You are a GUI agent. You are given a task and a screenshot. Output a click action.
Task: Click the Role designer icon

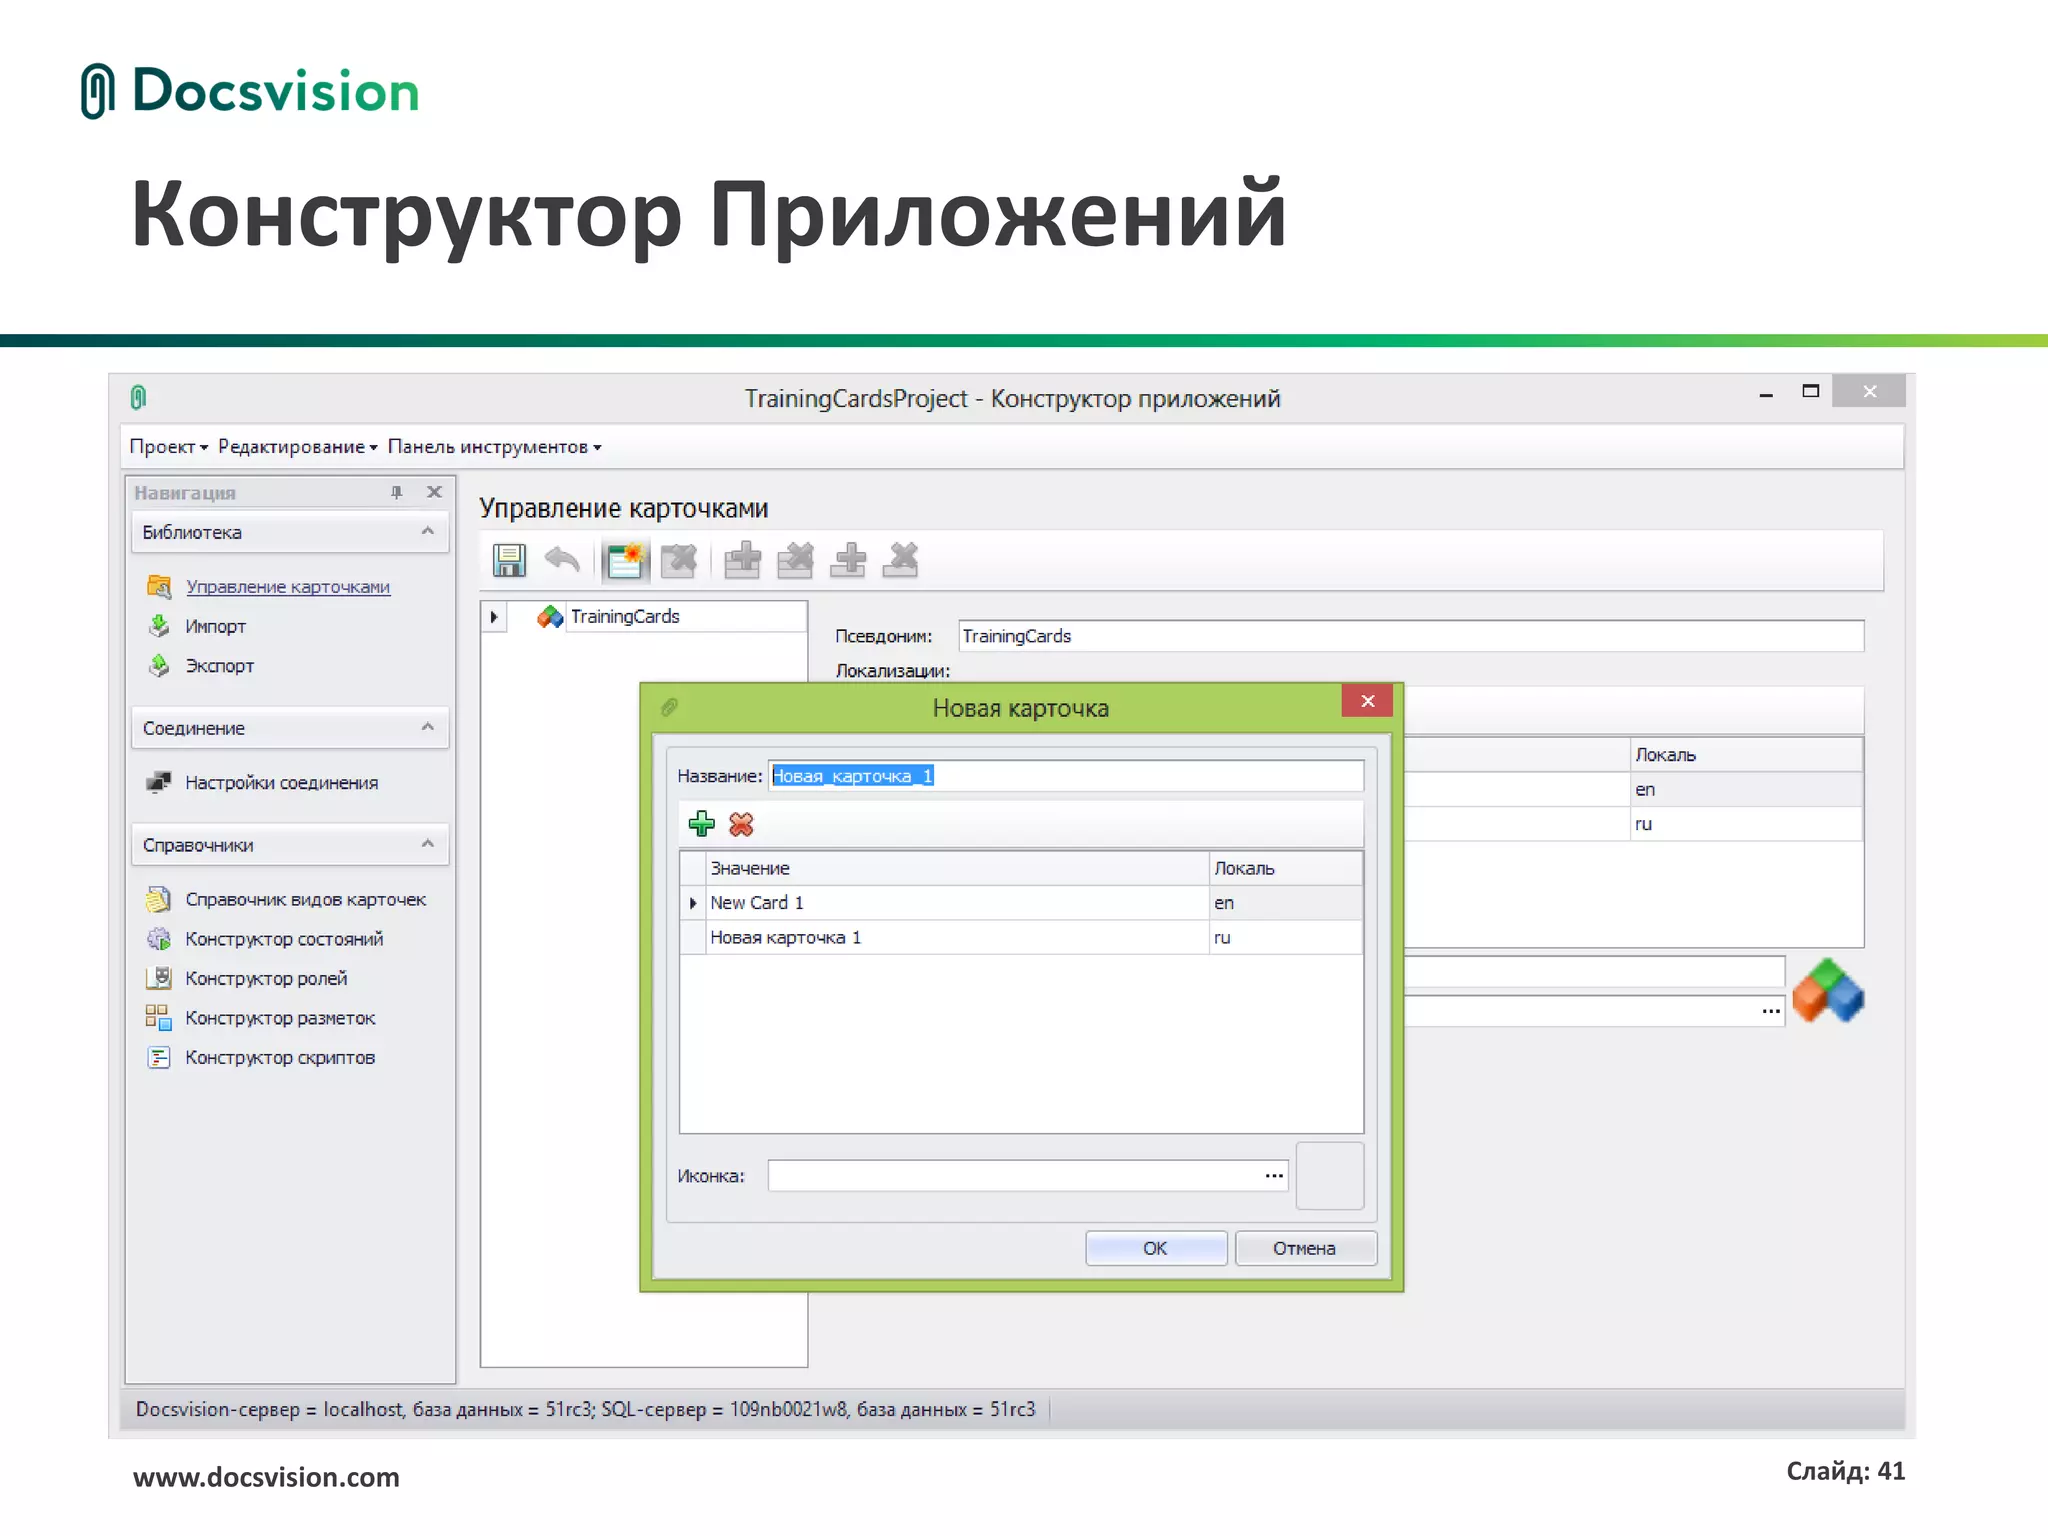tap(159, 978)
